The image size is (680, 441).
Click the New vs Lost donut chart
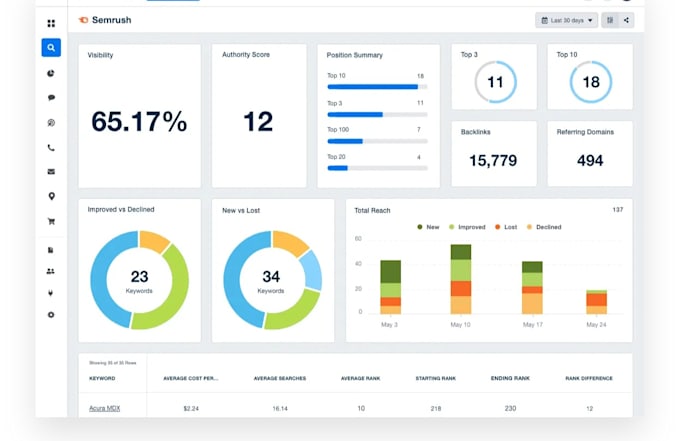coord(272,280)
